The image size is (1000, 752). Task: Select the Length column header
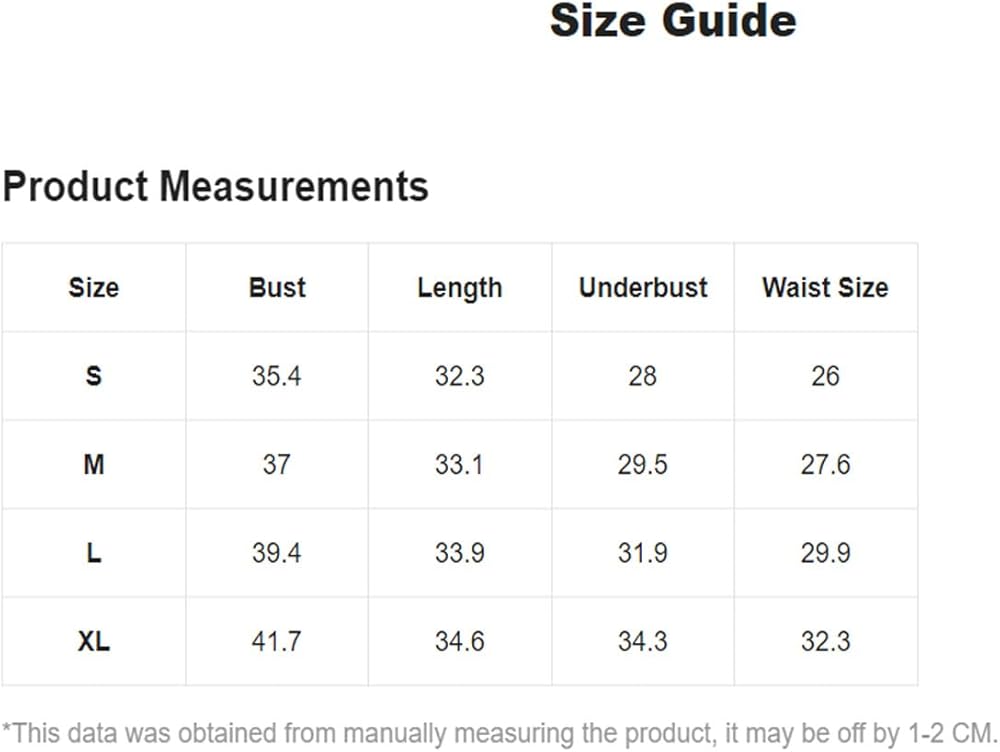click(x=460, y=288)
